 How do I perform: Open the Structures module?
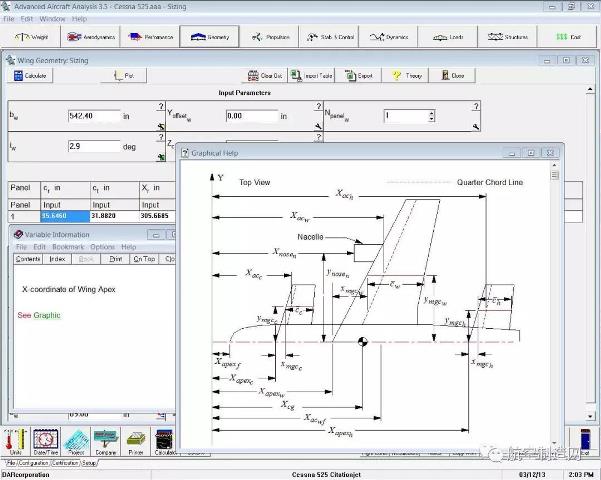[508, 37]
